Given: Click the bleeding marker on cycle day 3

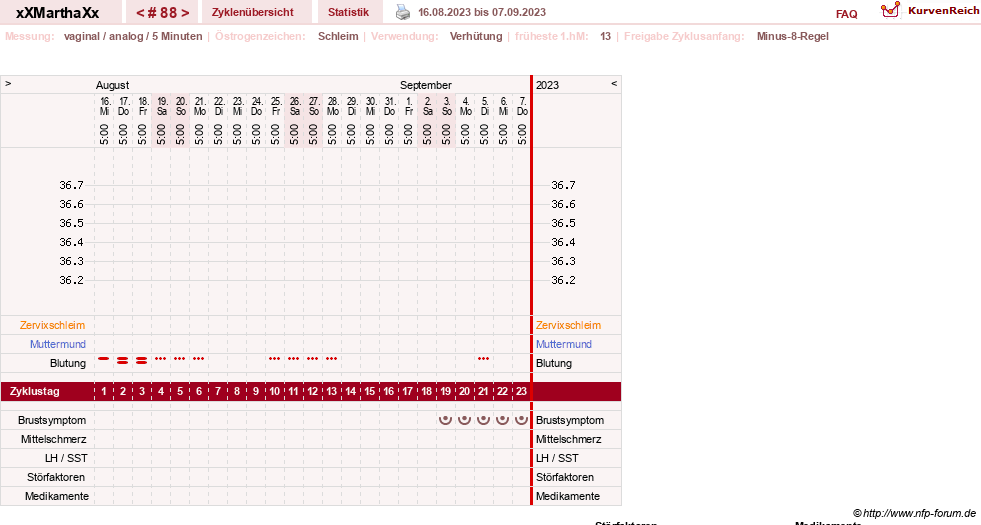Looking at the screenshot, I should click(x=141, y=360).
